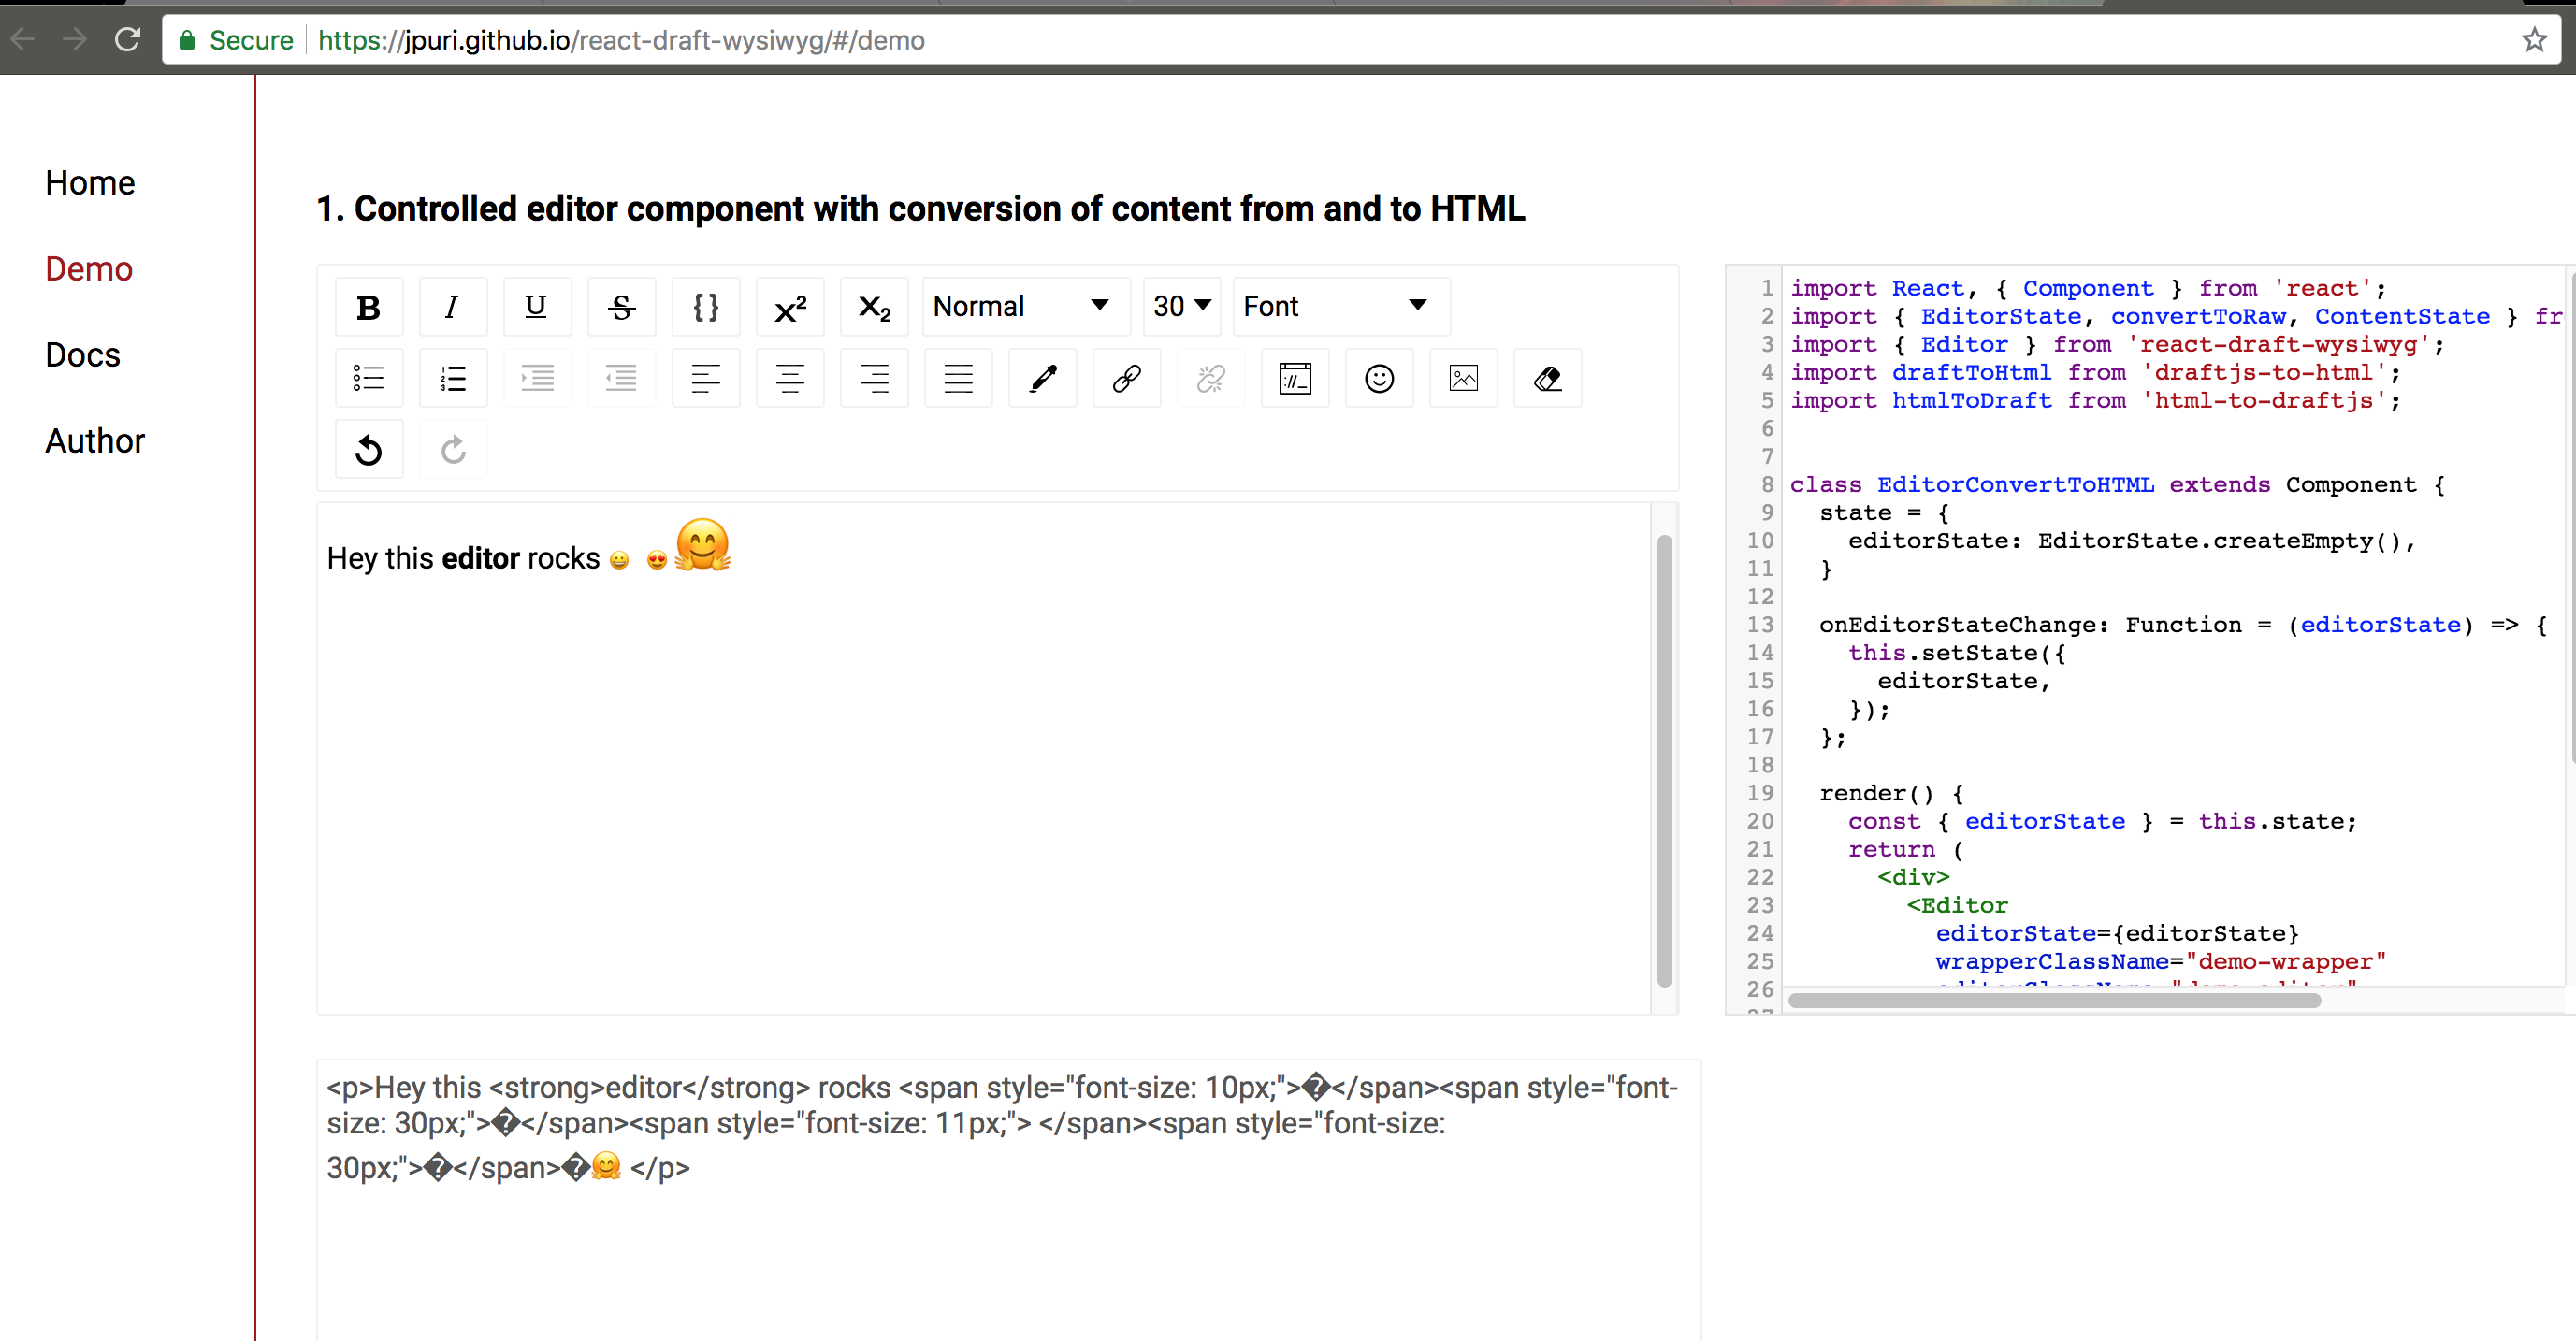Undo the last editor change
This screenshot has height=1341, width=2576.
click(369, 449)
